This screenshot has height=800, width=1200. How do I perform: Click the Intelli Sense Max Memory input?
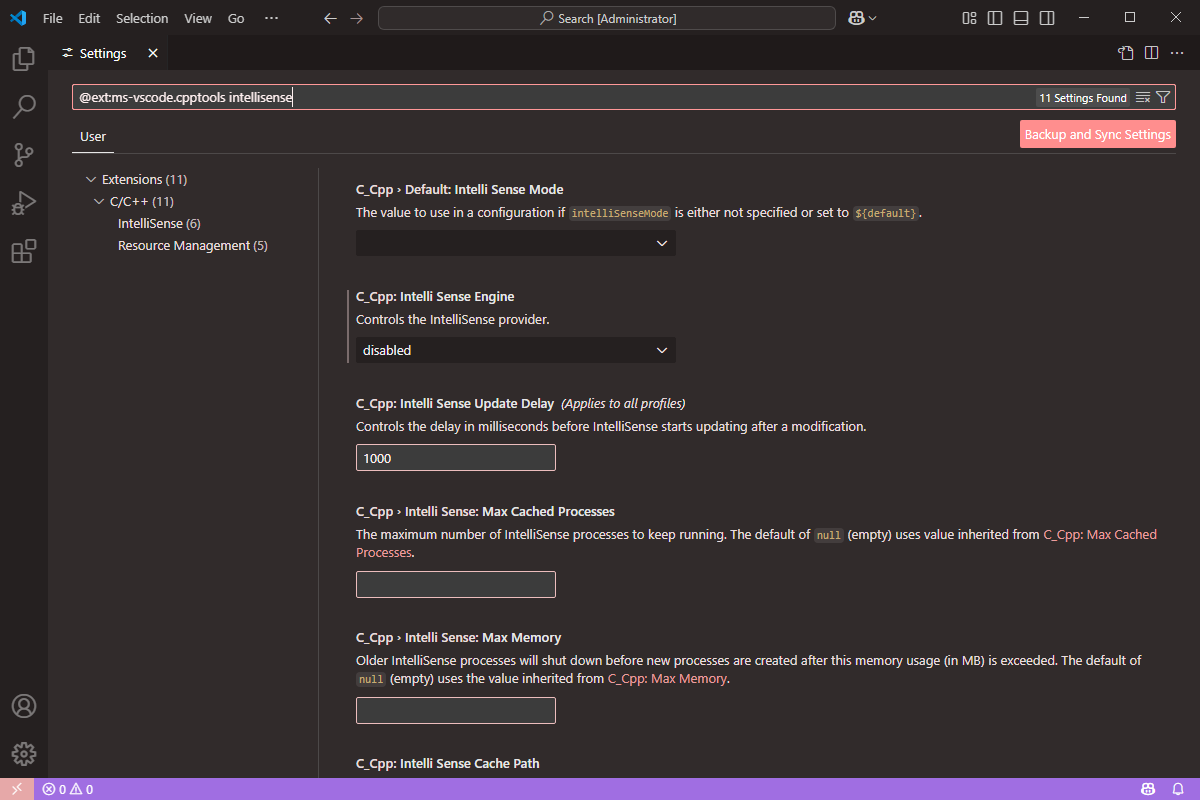click(456, 710)
